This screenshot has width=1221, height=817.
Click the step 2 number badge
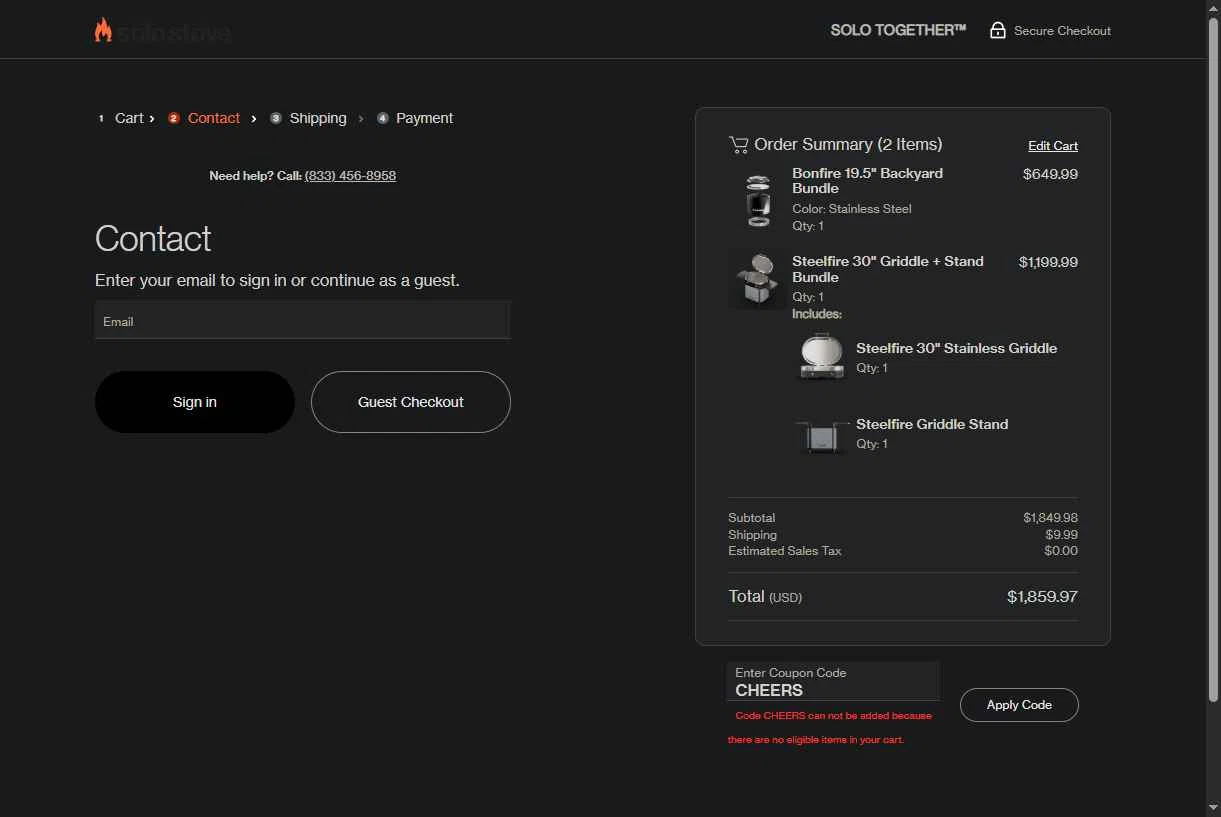(174, 118)
